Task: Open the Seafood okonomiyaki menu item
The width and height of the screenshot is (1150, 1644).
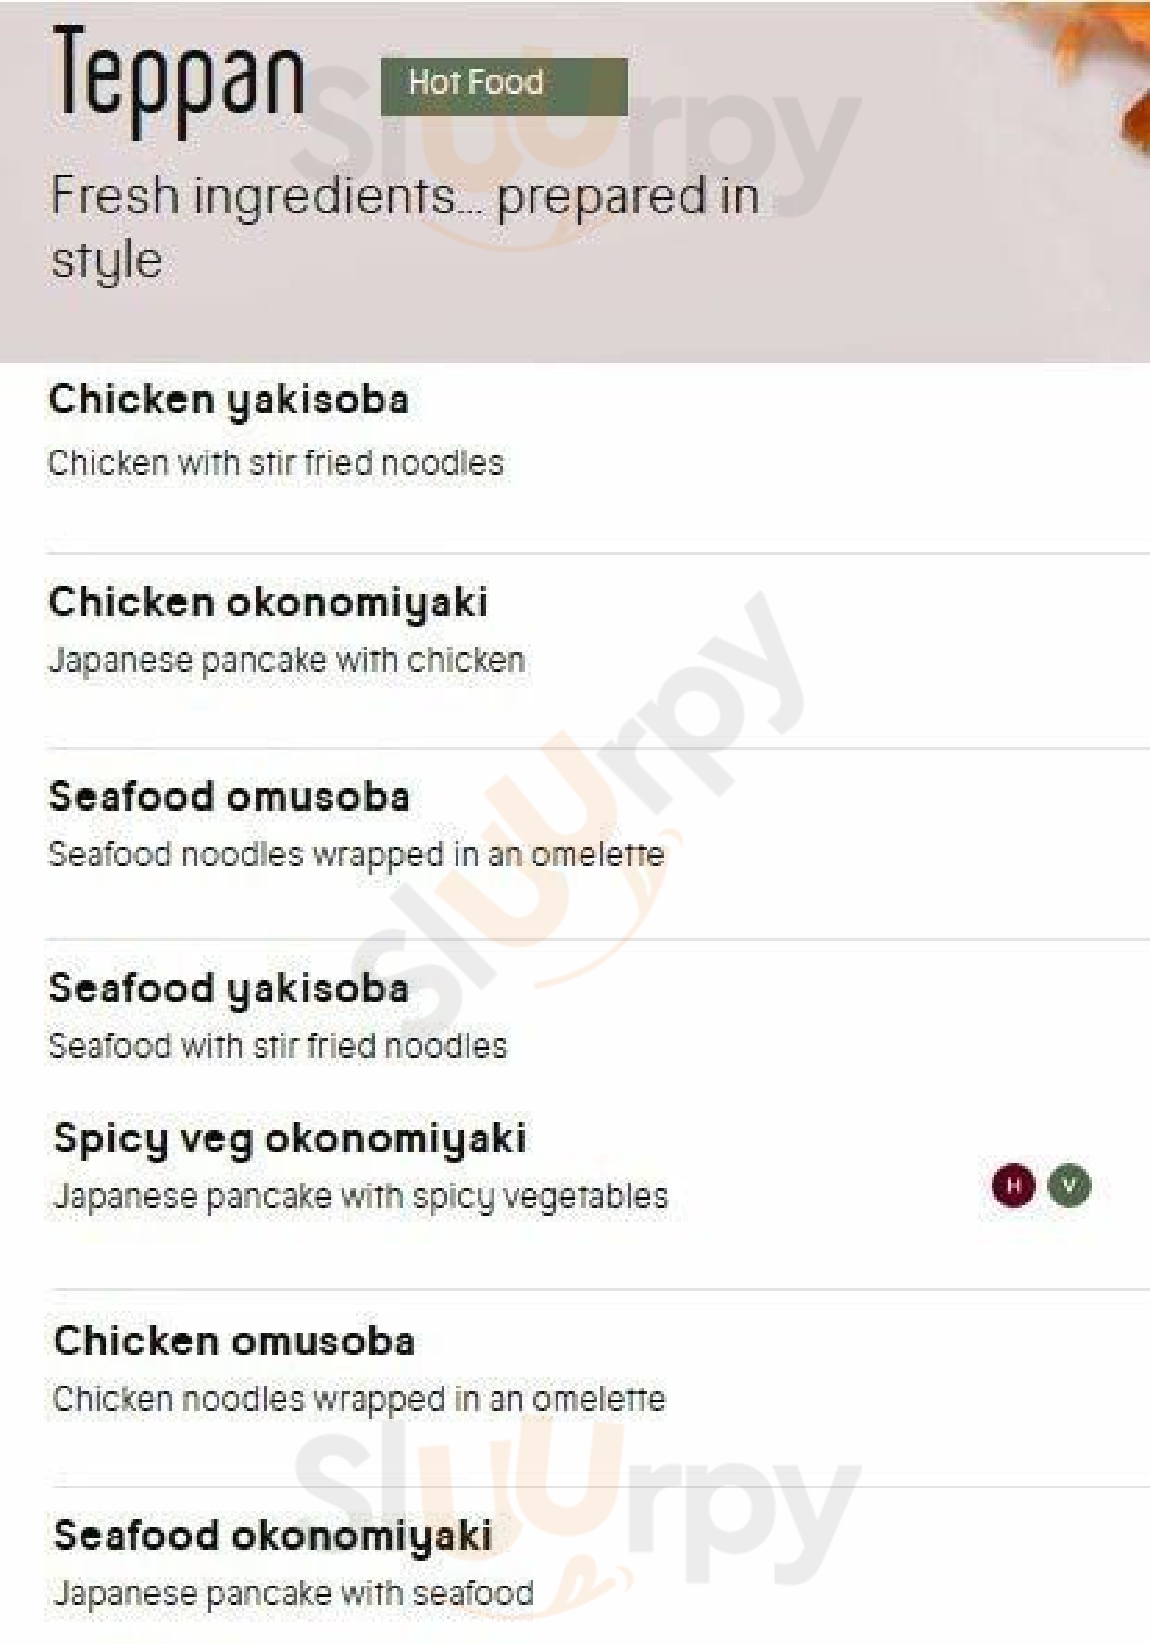Action: point(273,1535)
